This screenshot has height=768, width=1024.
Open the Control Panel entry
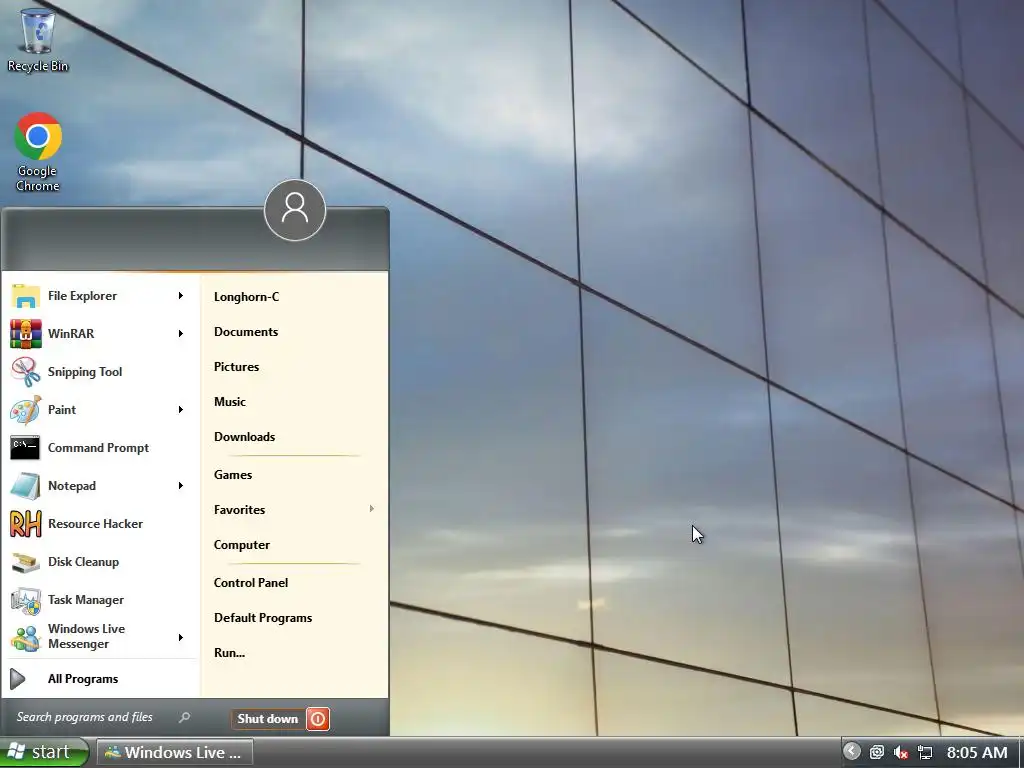coord(251,583)
